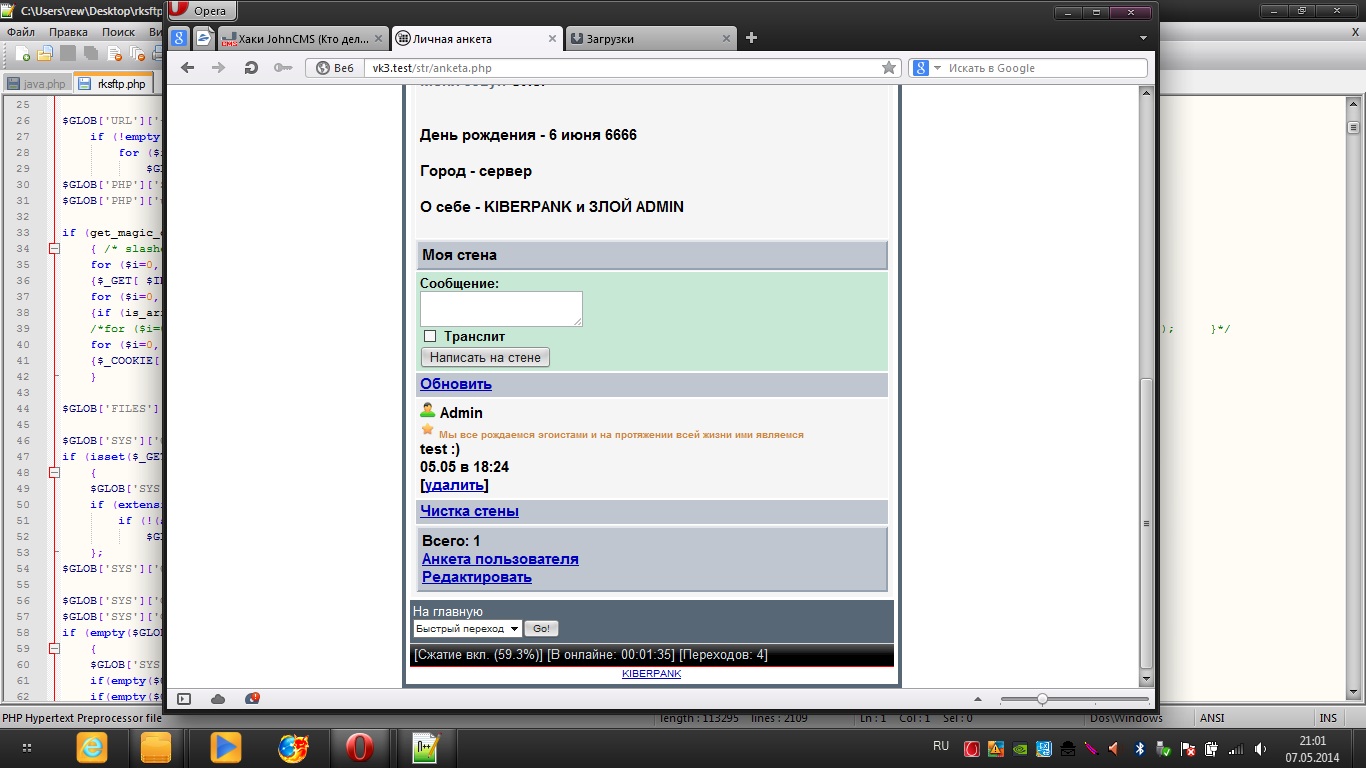
Task: Collapse the fold at code line 34
Action: [x=55, y=249]
